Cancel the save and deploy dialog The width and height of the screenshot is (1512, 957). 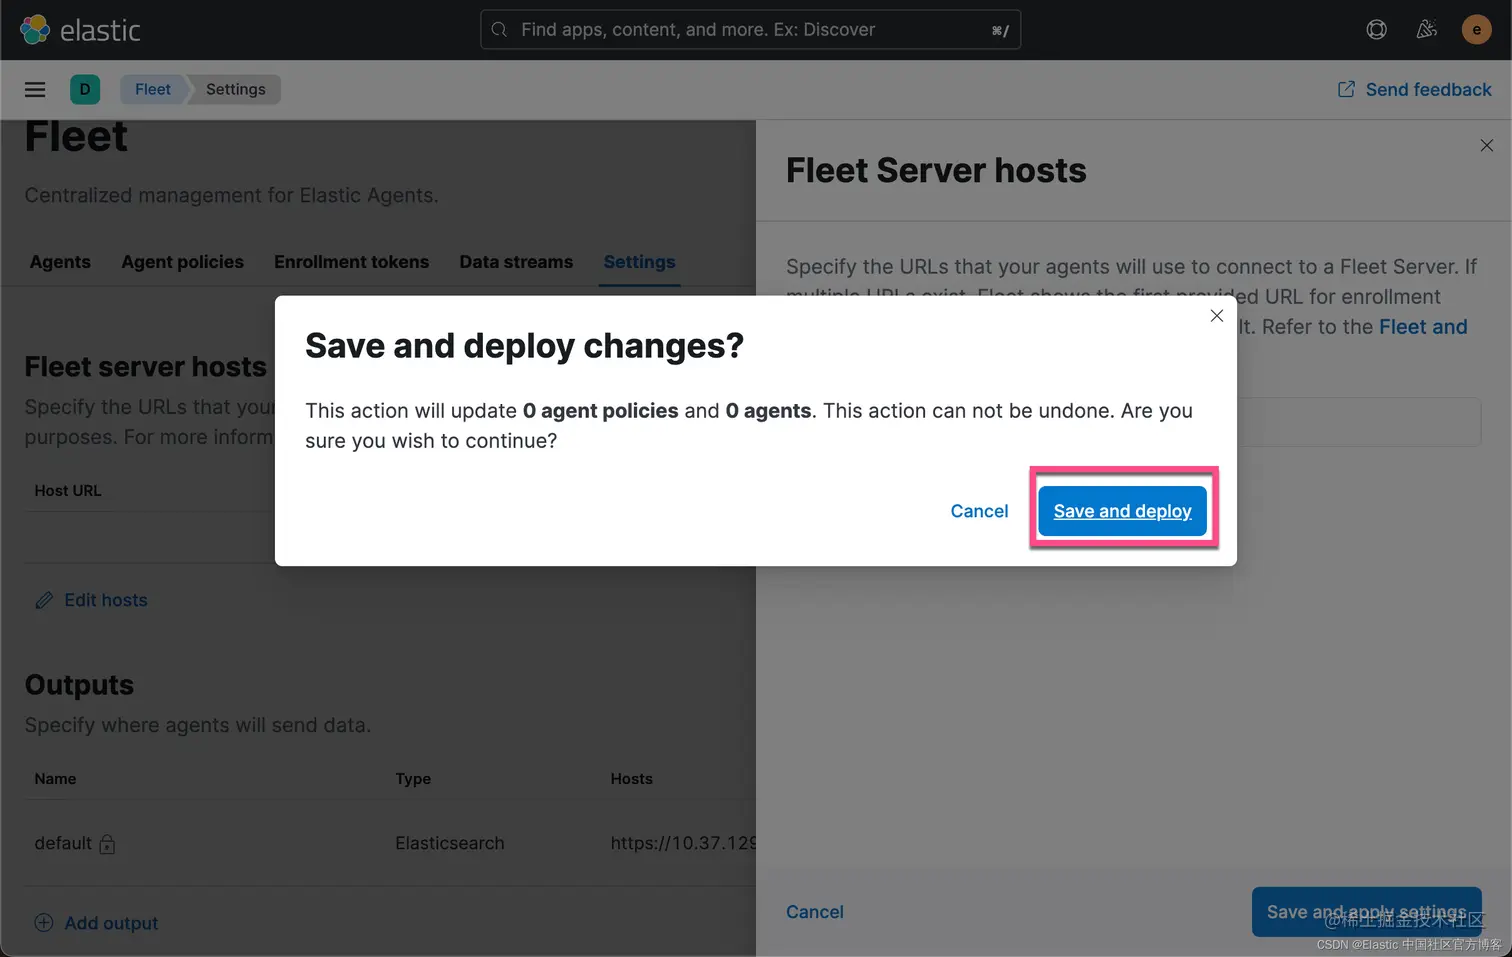[x=979, y=511]
